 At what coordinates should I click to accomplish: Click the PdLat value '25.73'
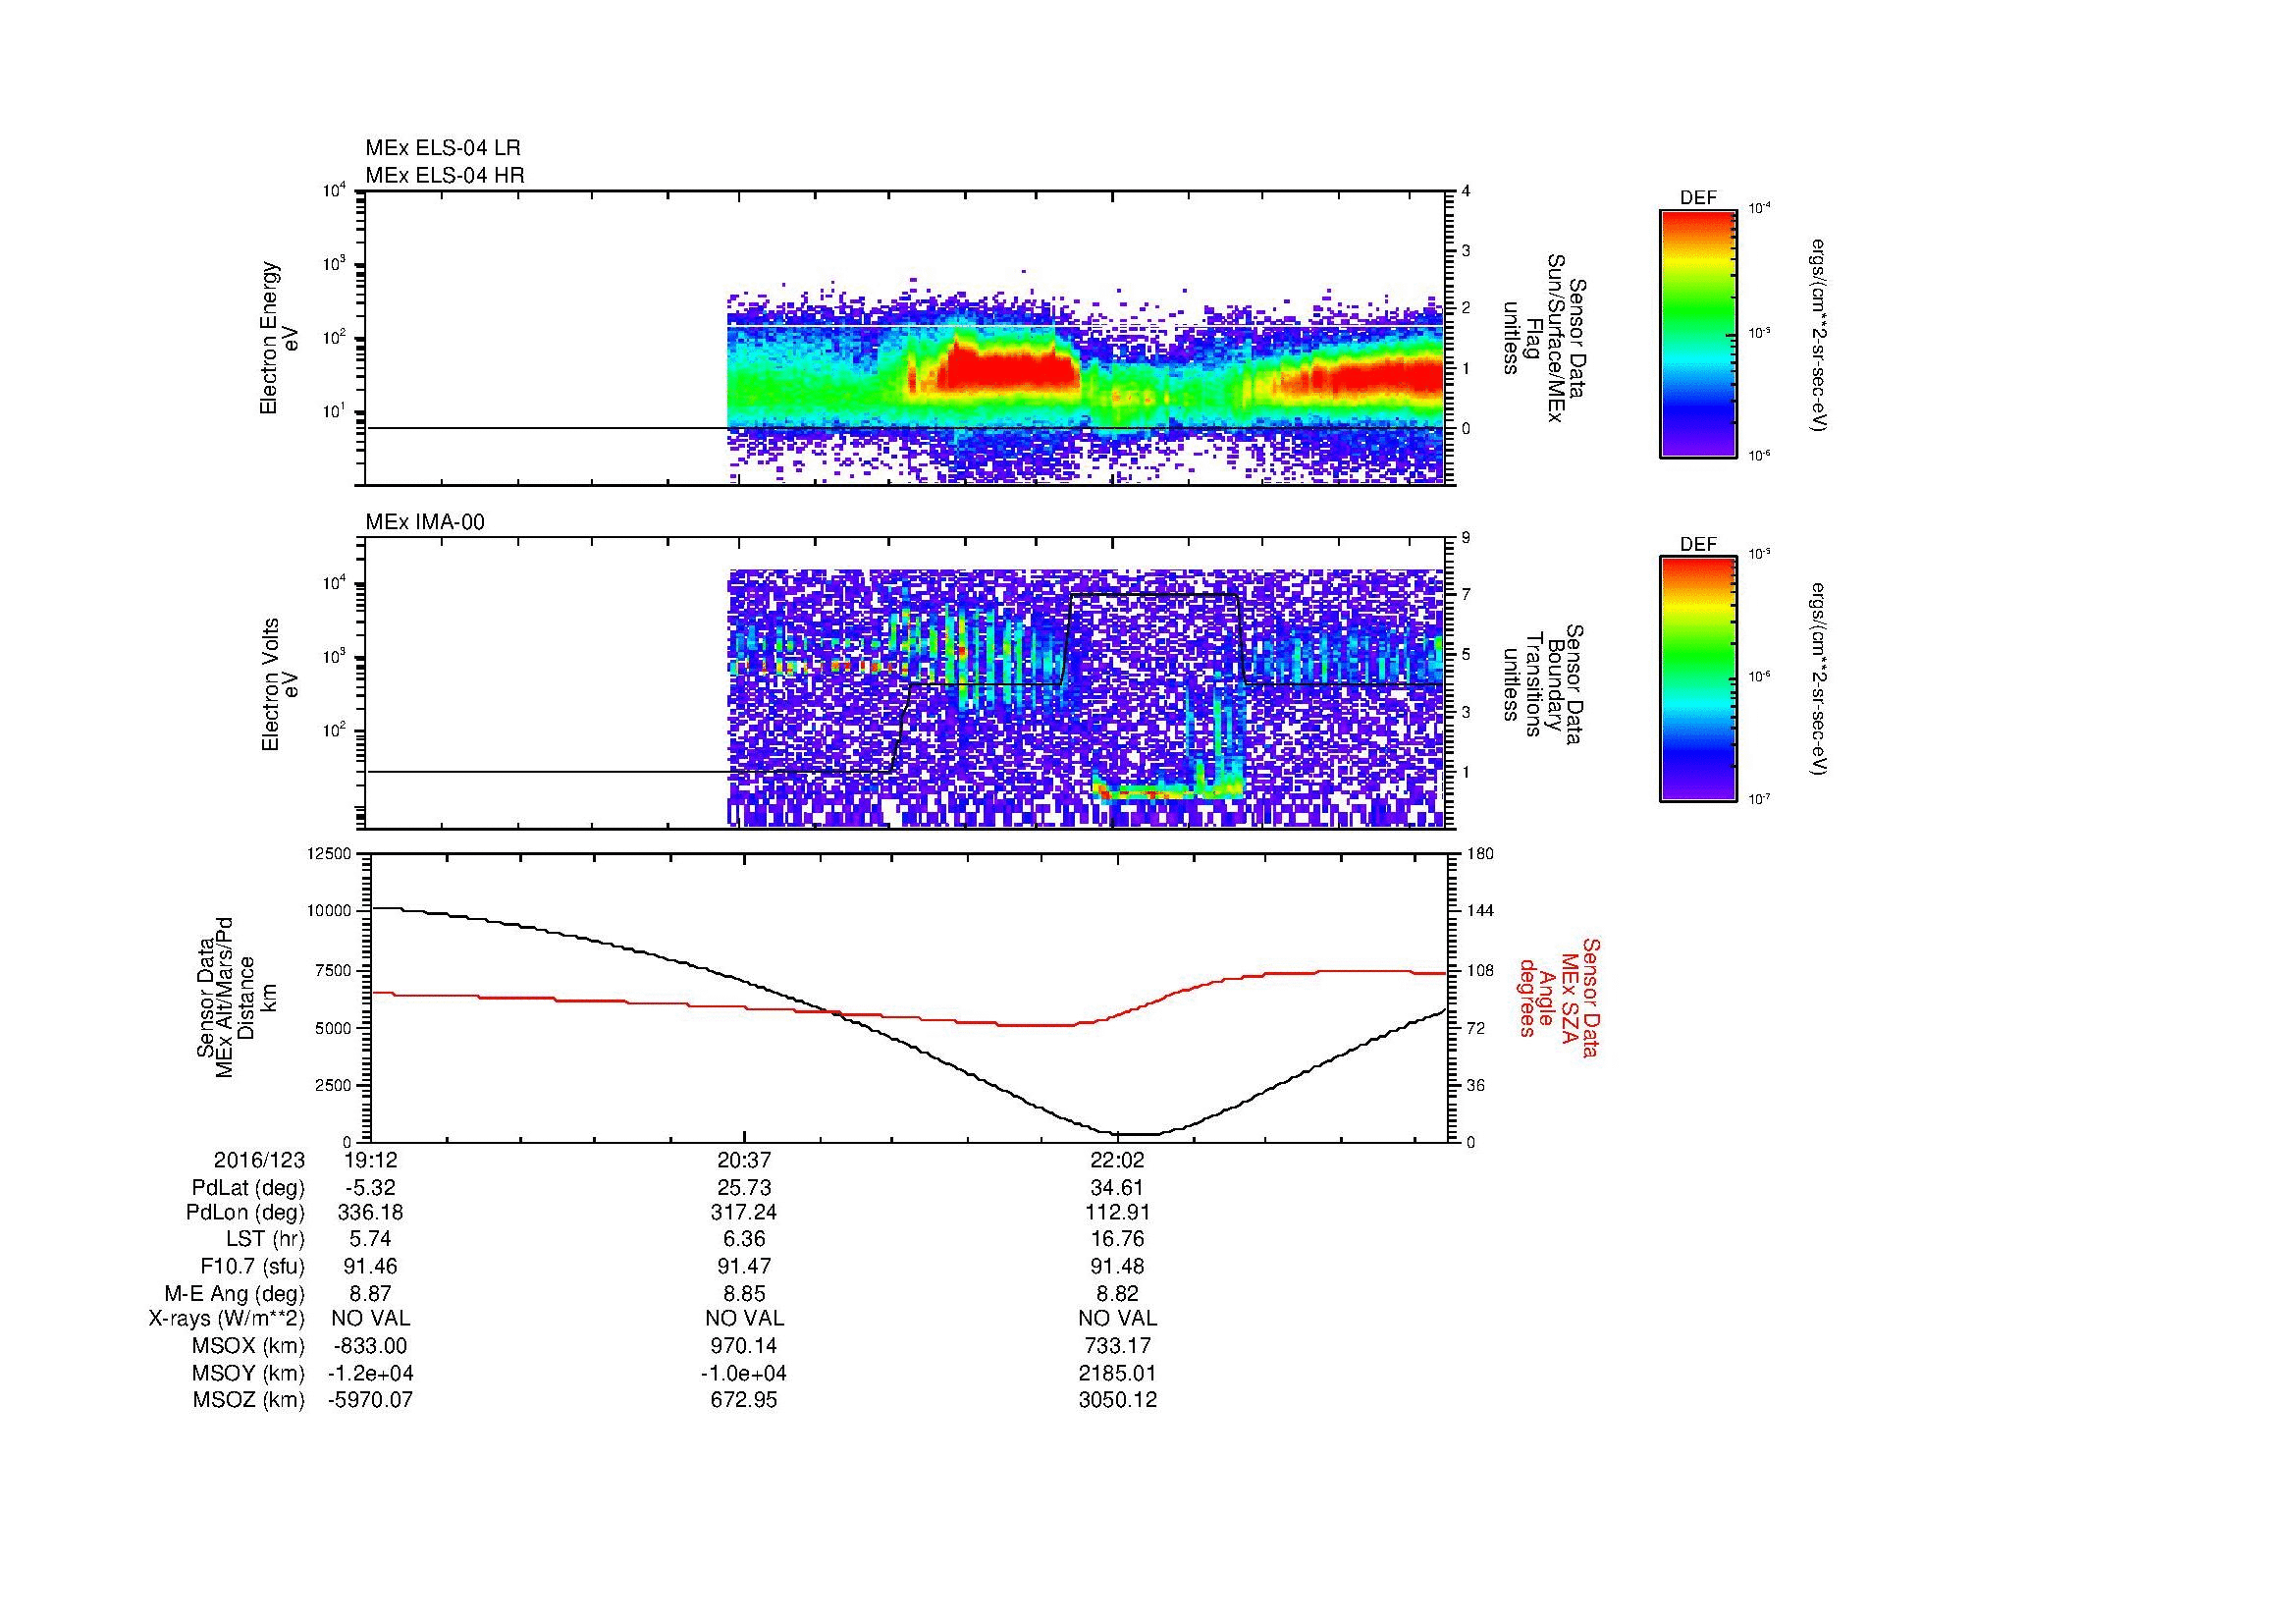click(743, 1188)
